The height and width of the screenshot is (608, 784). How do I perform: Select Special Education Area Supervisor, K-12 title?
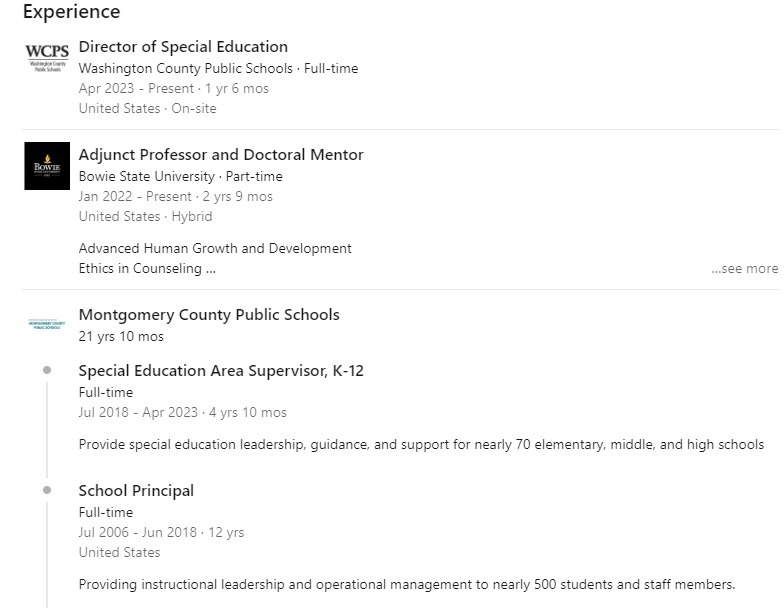(221, 370)
